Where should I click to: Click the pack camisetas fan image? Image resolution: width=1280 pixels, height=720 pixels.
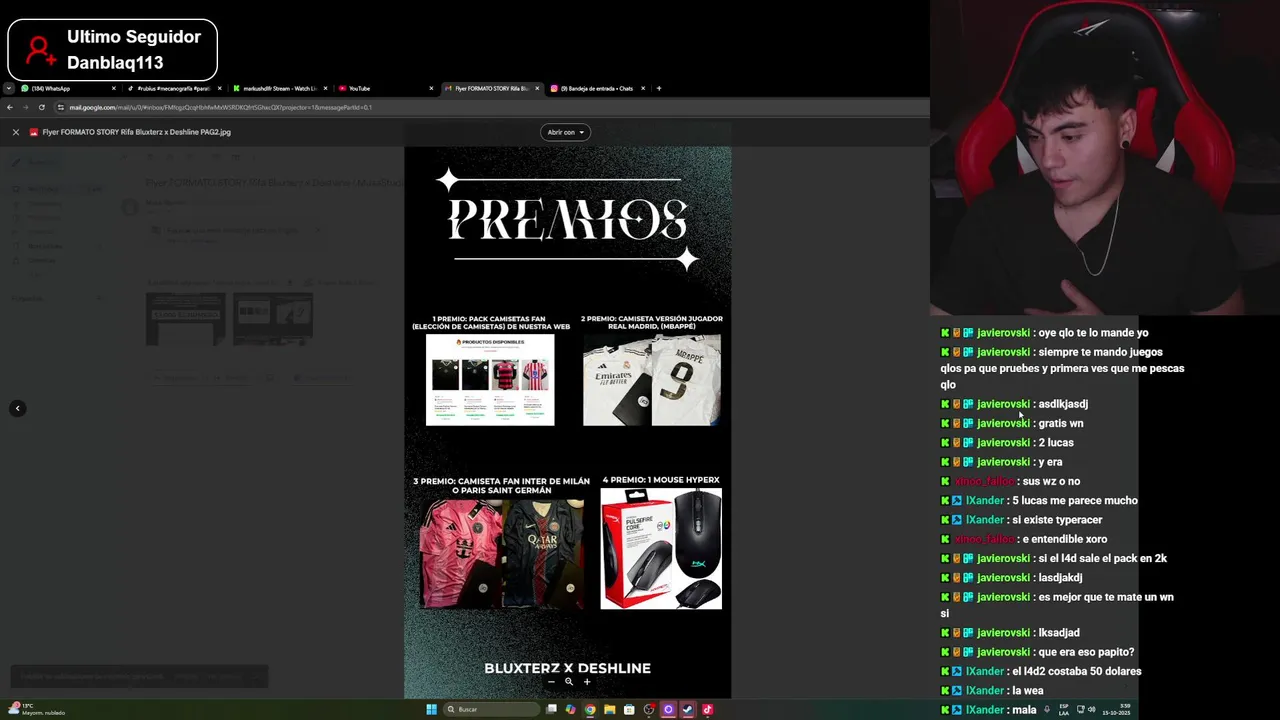click(x=490, y=380)
